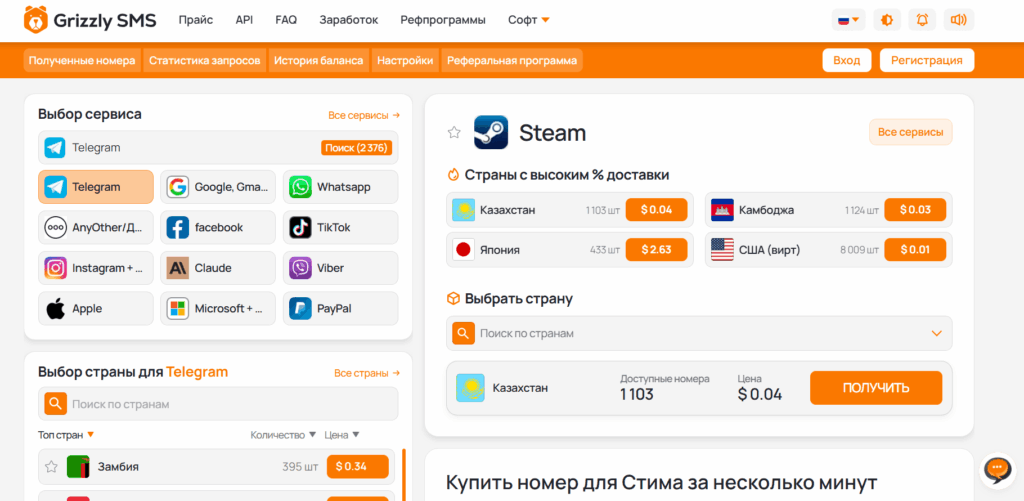1024x501 pixels.
Task: Open the API menu item
Action: (x=244, y=20)
